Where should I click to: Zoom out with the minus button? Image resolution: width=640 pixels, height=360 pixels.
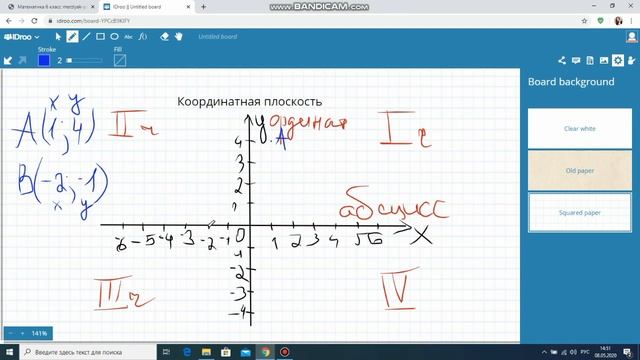[11, 333]
